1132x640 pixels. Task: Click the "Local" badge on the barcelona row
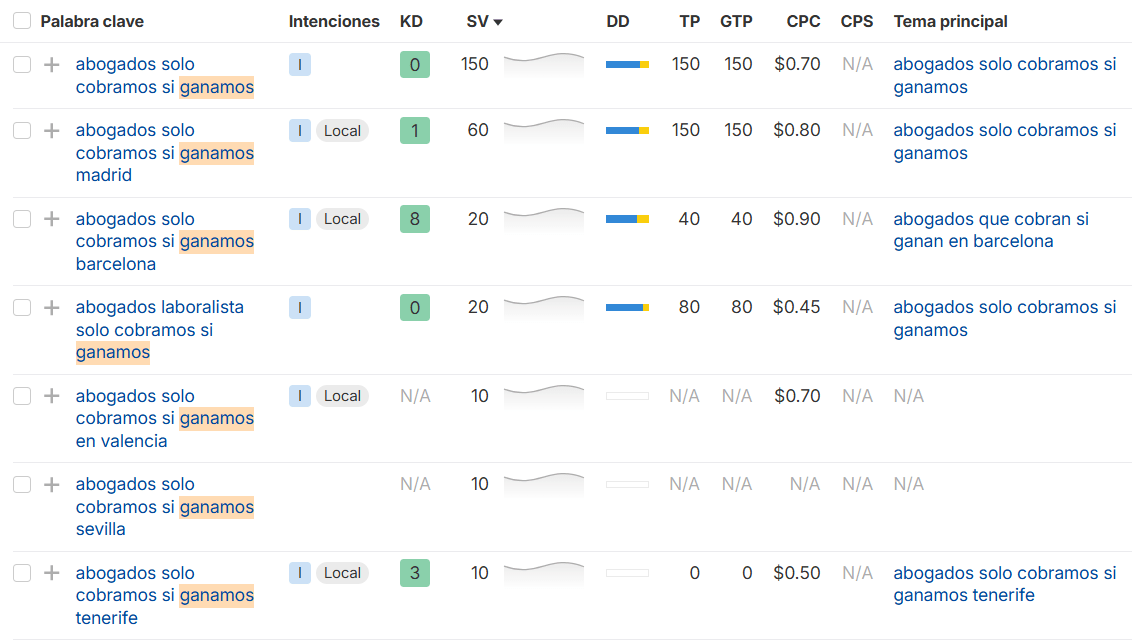(x=342, y=219)
